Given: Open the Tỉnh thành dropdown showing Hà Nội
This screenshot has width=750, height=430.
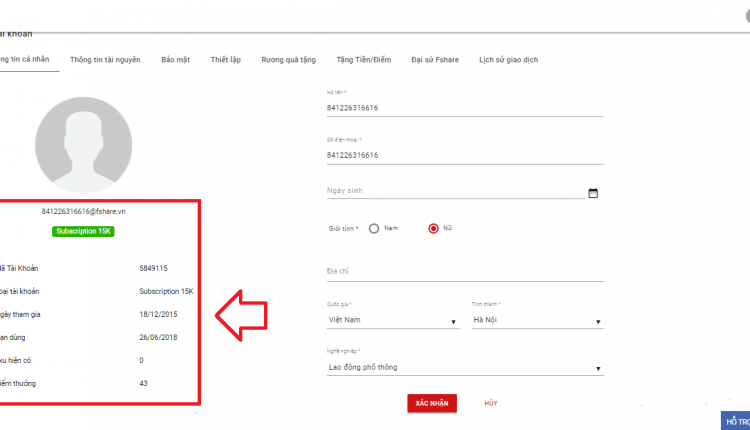Looking at the screenshot, I should click(x=538, y=320).
